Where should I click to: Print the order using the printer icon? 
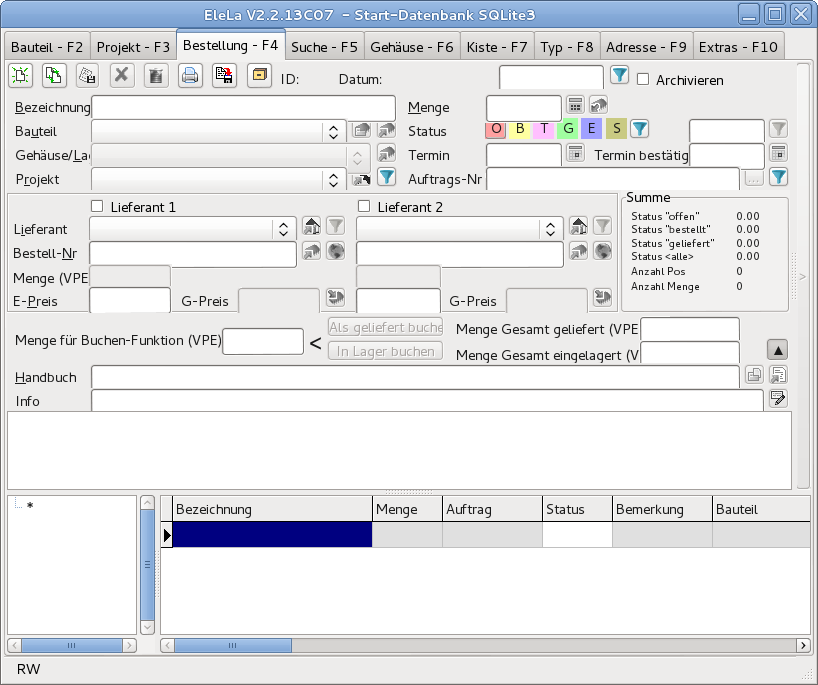[x=190, y=75]
